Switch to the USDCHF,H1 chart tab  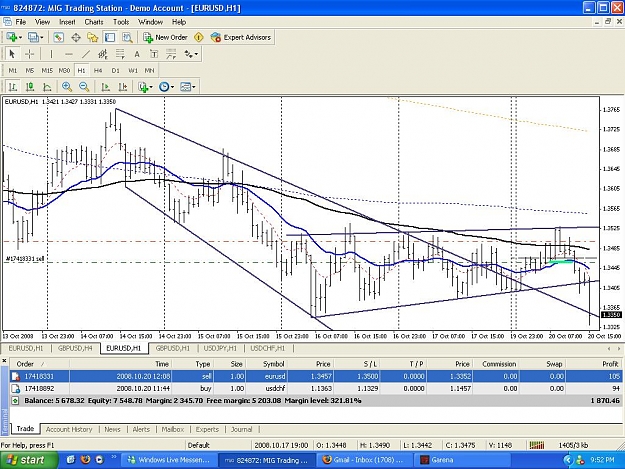268,348
